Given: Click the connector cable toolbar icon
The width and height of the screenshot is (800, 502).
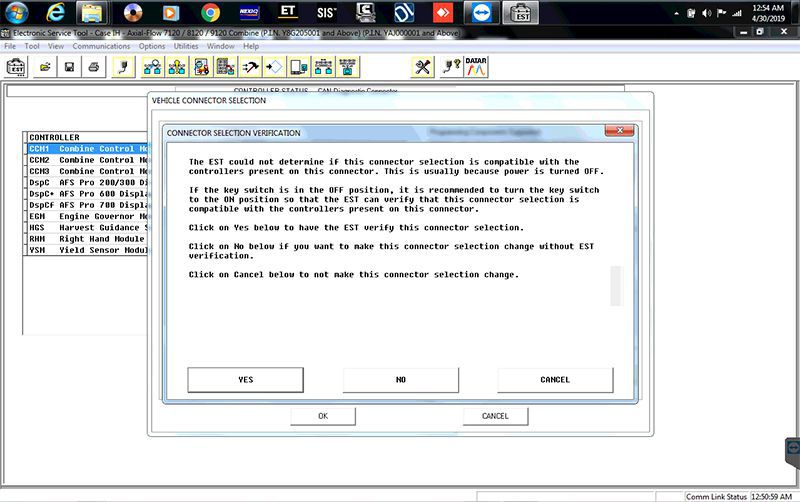Looking at the screenshot, I should tap(123, 67).
